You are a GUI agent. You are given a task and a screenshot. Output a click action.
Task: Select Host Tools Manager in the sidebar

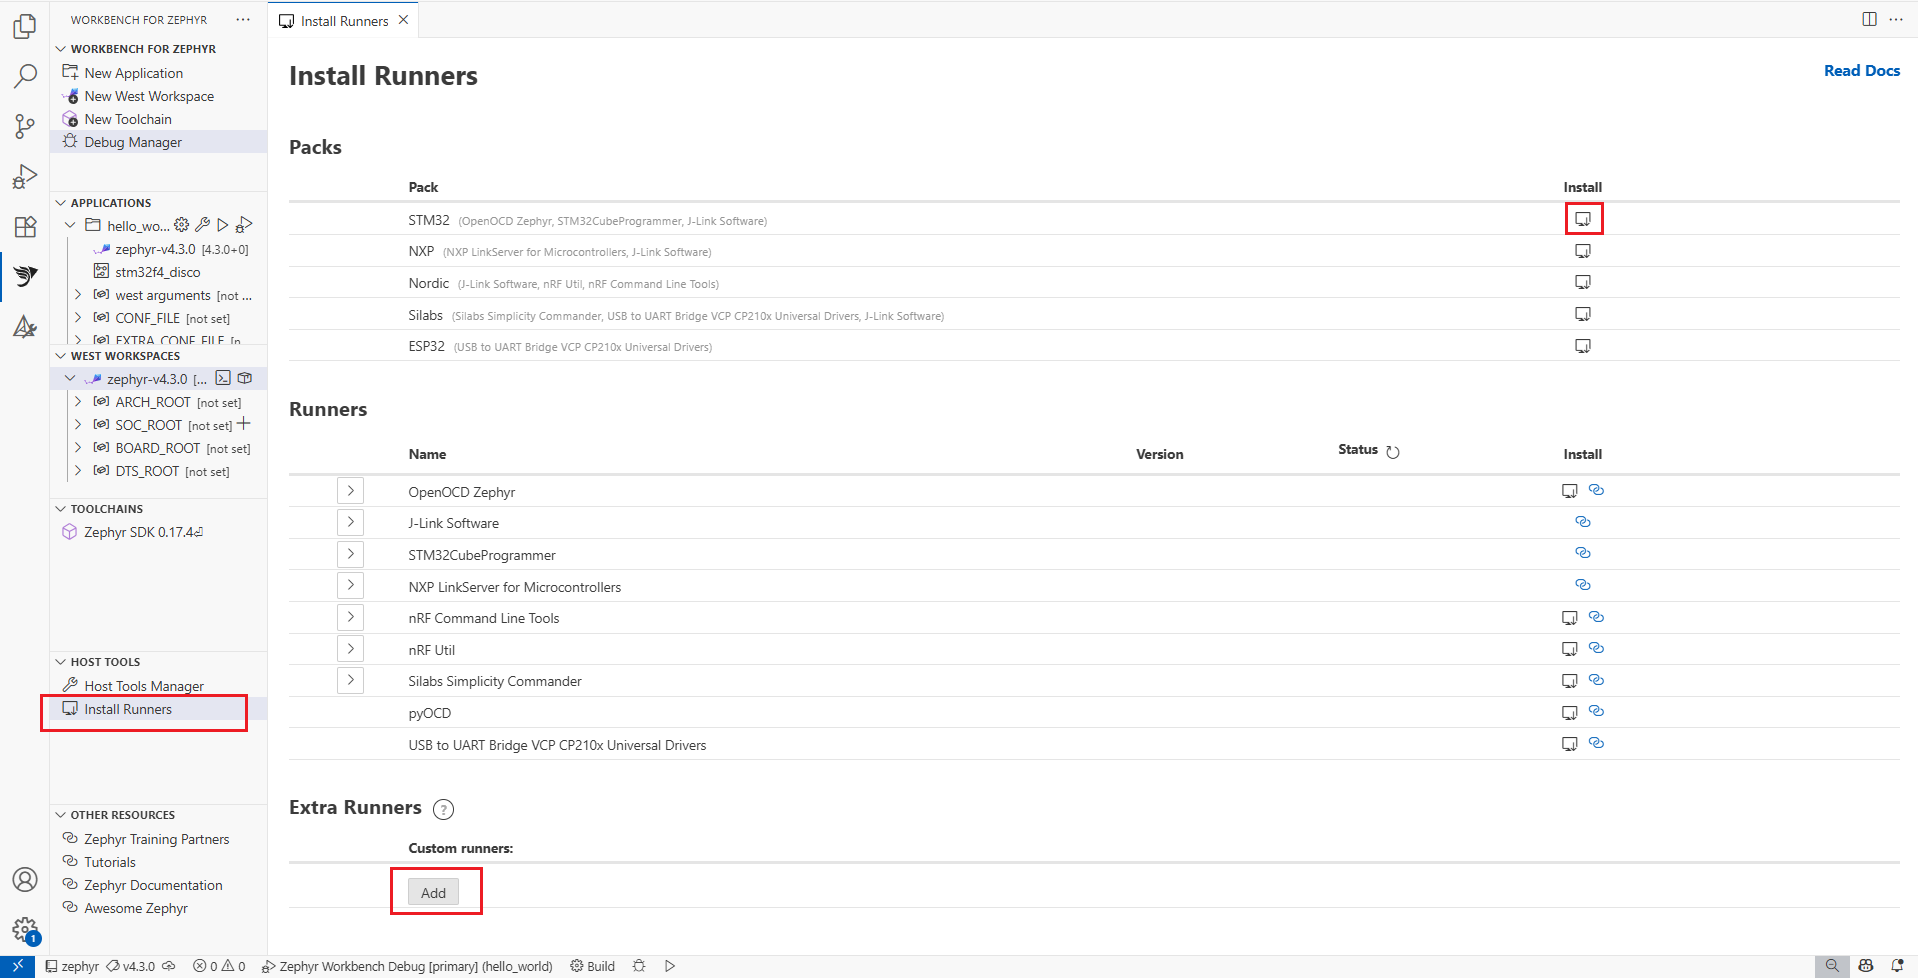[144, 686]
